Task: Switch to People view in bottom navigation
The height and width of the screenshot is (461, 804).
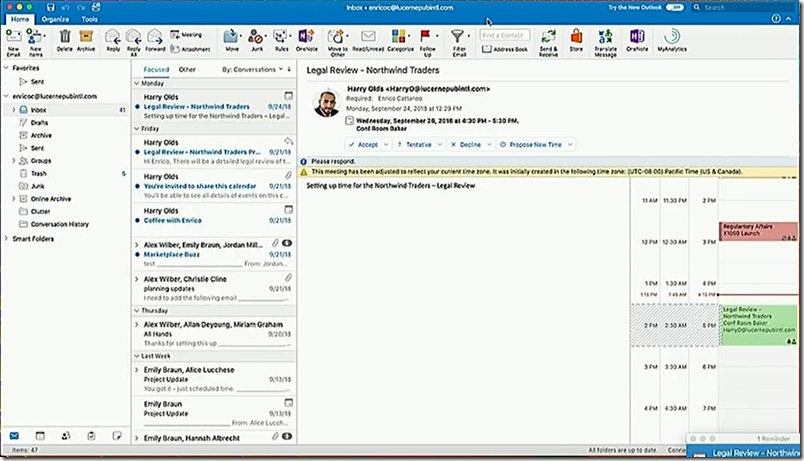Action: [x=66, y=436]
